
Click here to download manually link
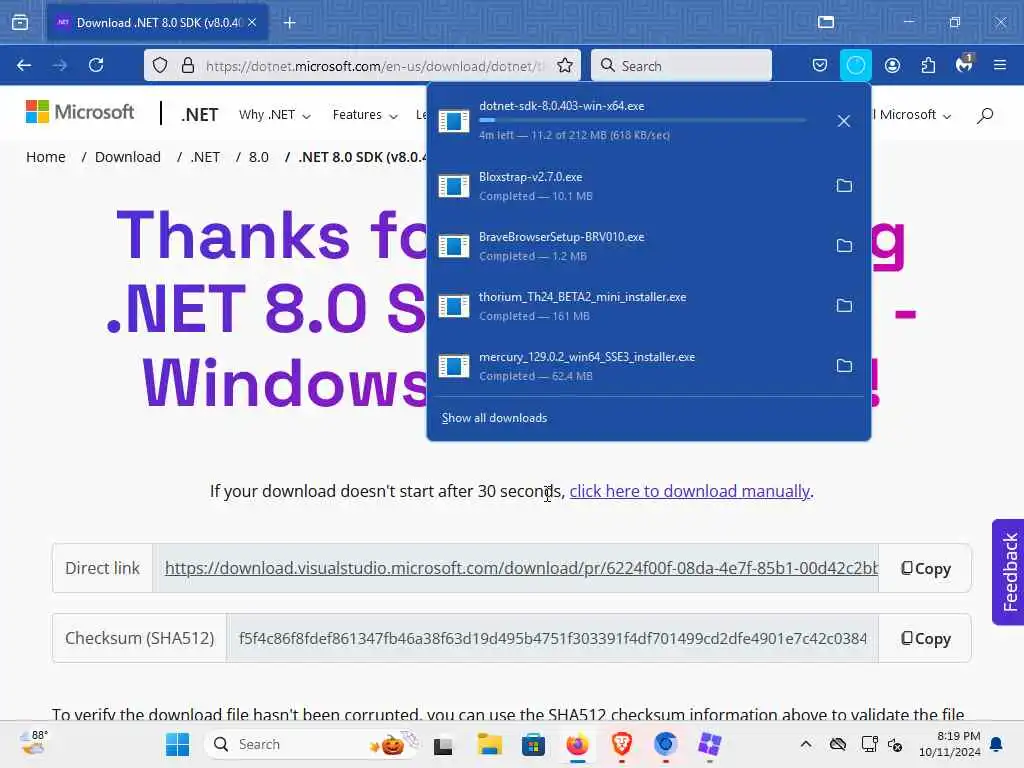tap(689, 491)
